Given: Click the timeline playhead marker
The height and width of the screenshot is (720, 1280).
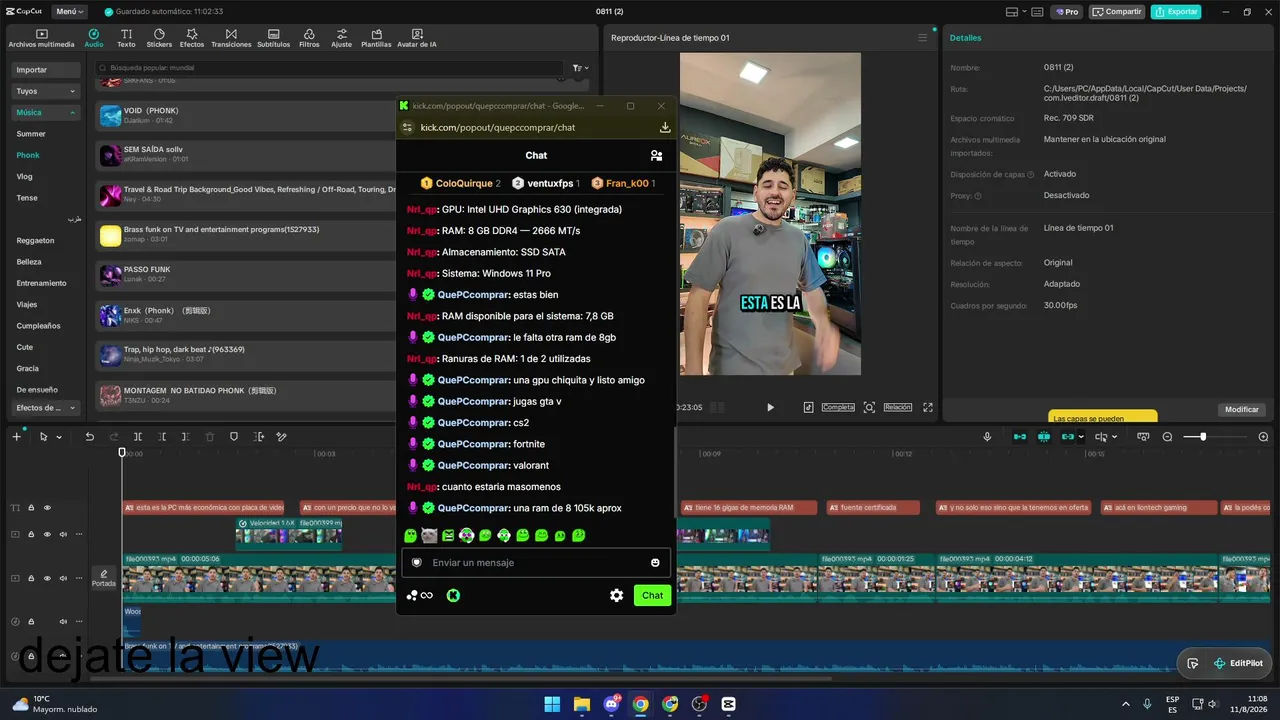Looking at the screenshot, I should coord(122,453).
